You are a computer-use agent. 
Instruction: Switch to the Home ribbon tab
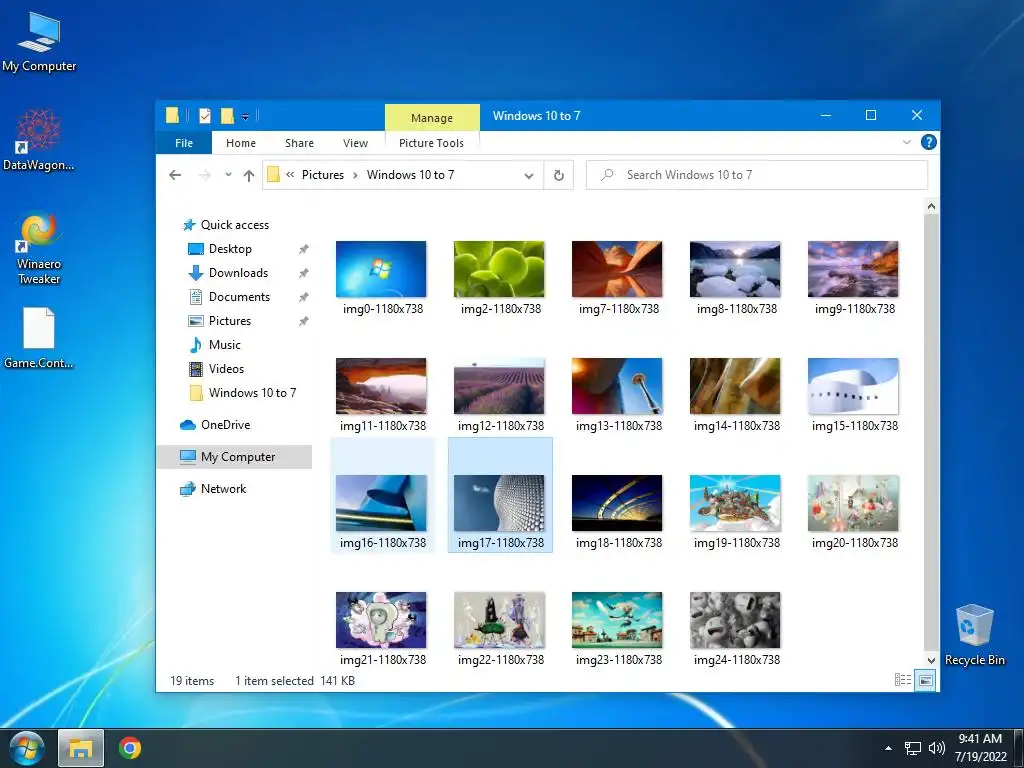coord(241,143)
